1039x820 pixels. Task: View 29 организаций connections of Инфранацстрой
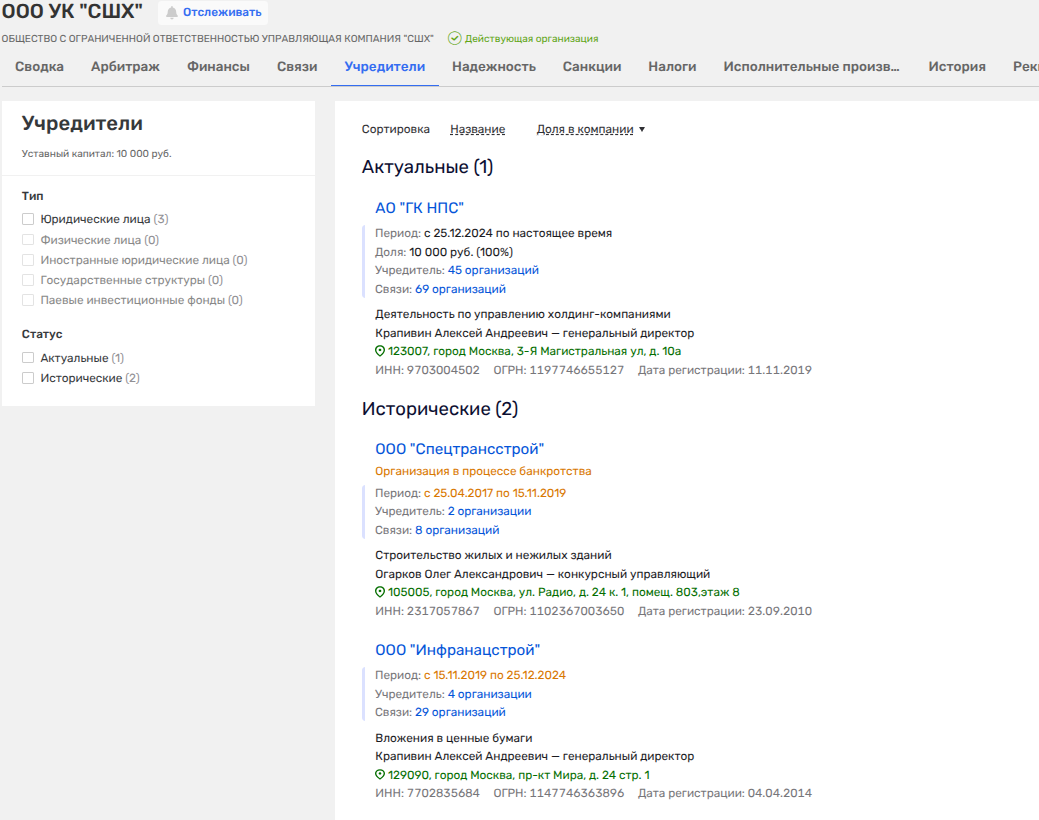pos(460,713)
